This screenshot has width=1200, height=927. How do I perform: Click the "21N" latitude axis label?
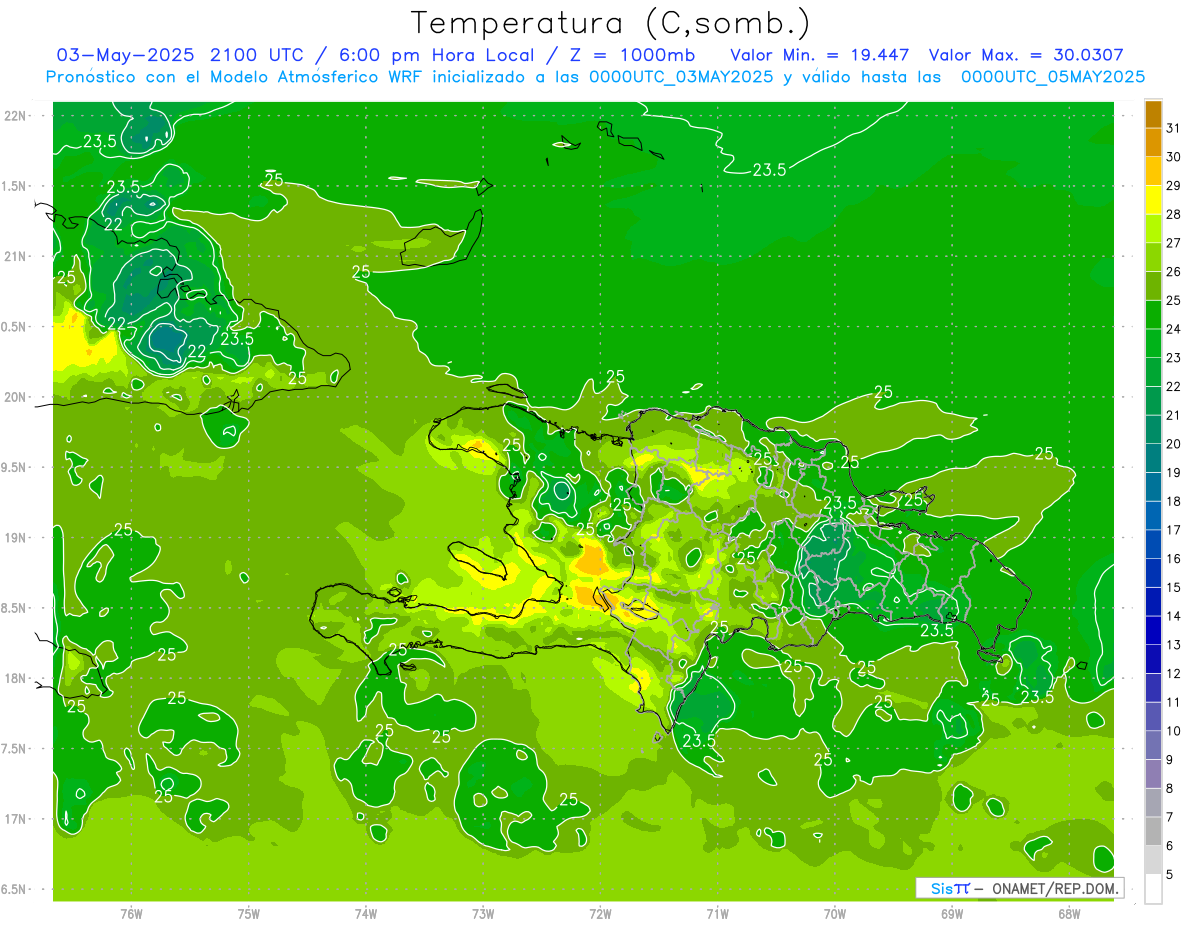(x=15, y=257)
